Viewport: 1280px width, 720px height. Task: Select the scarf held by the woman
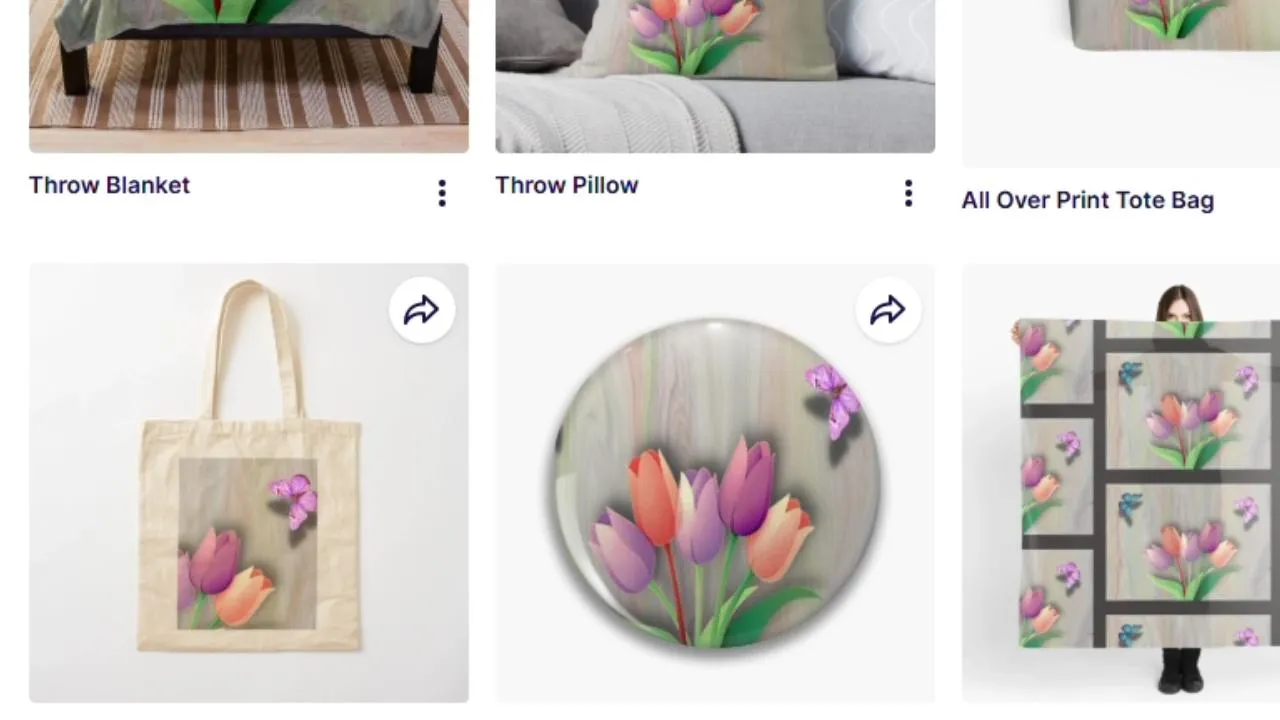1146,483
